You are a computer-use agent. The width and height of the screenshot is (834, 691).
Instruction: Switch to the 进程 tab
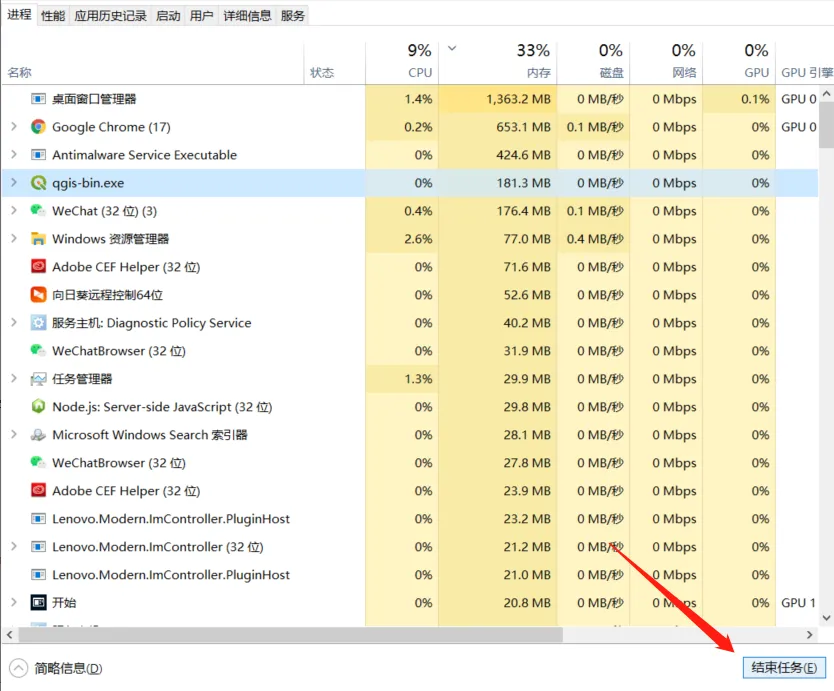point(19,14)
